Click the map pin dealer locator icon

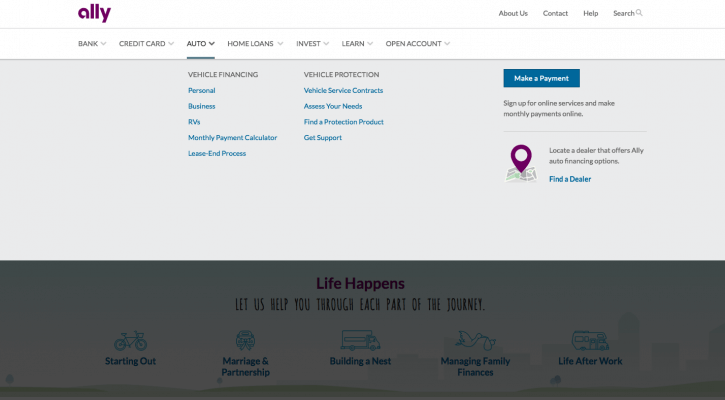520,163
